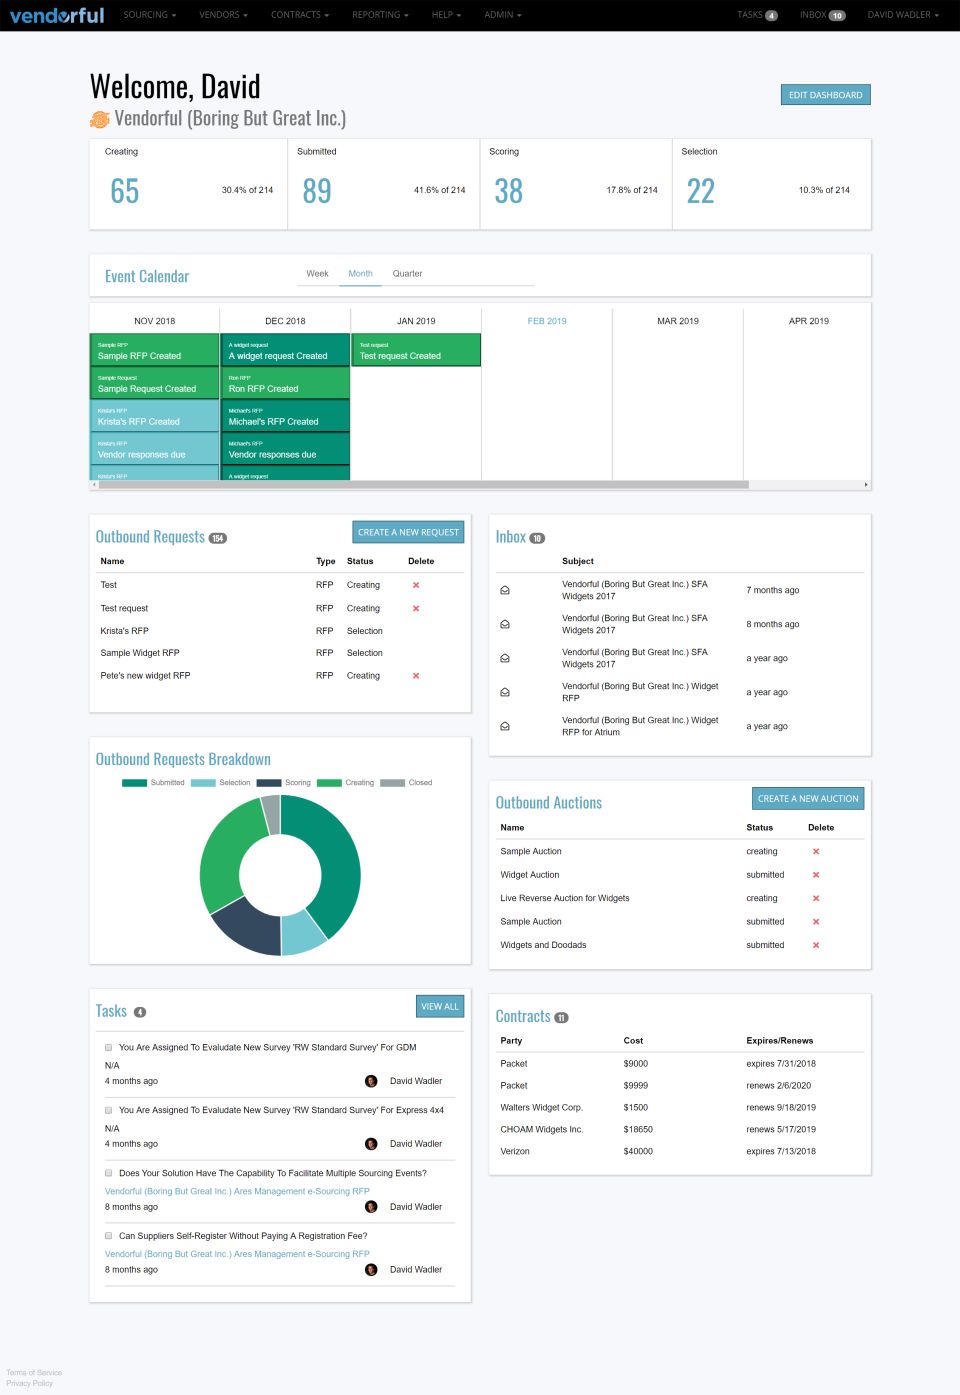Screen dimensions: 960x1395
Task: Check the Express 4x4 survey task
Action: coord(109,1110)
